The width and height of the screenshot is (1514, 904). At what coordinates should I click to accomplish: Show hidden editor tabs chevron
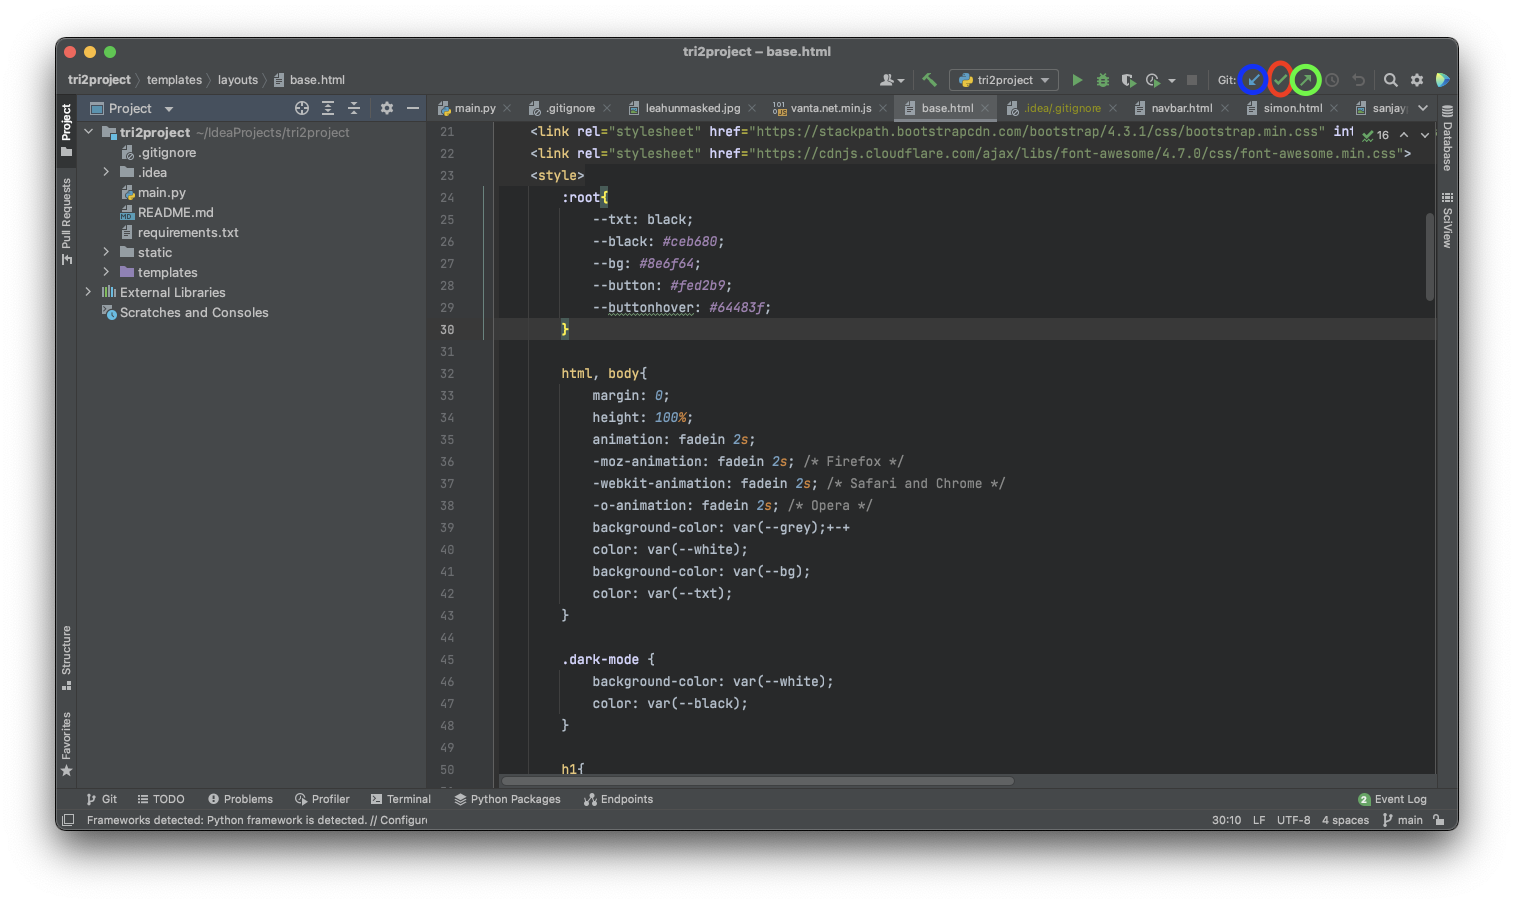tap(1423, 108)
